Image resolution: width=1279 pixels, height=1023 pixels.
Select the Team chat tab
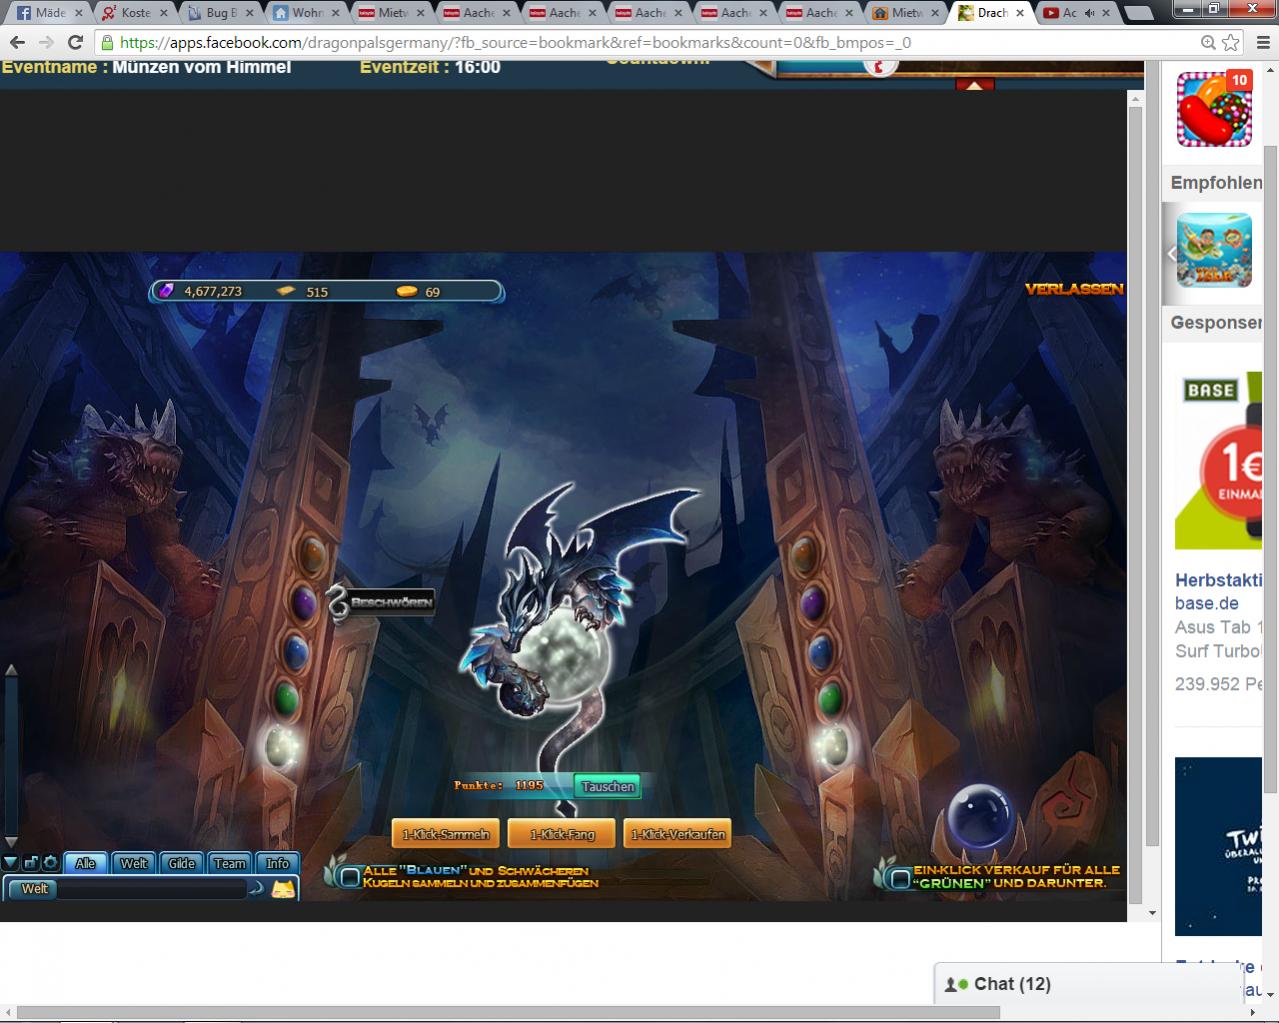click(x=229, y=863)
